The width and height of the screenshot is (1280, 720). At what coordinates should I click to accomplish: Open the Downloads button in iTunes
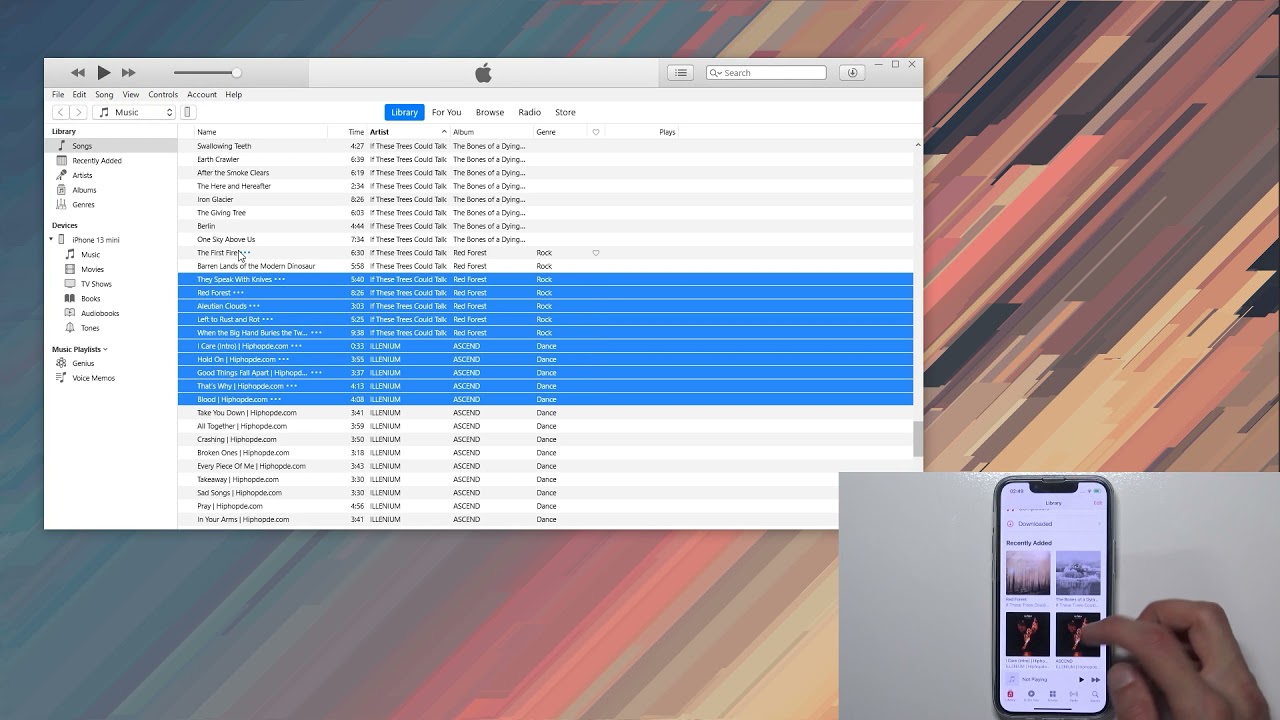point(852,73)
